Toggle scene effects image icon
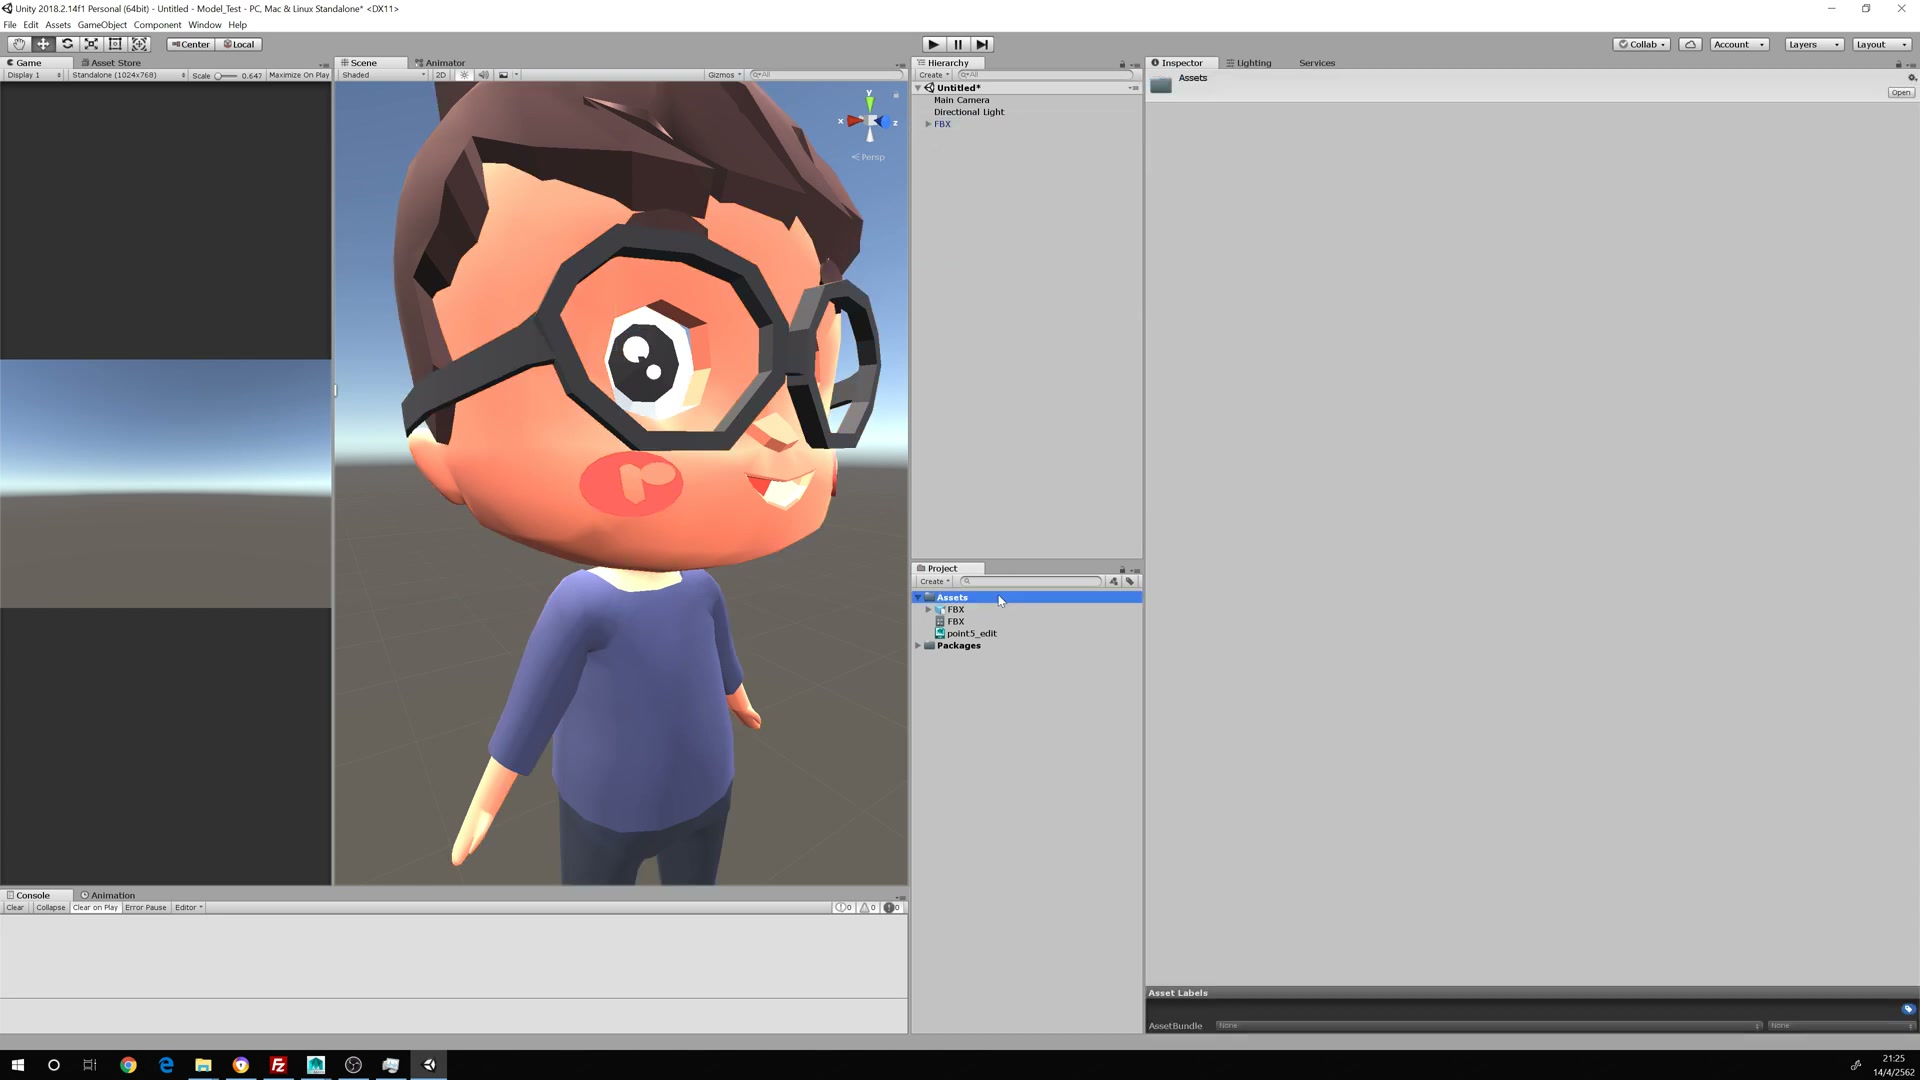The height and width of the screenshot is (1080, 1920). coord(503,75)
